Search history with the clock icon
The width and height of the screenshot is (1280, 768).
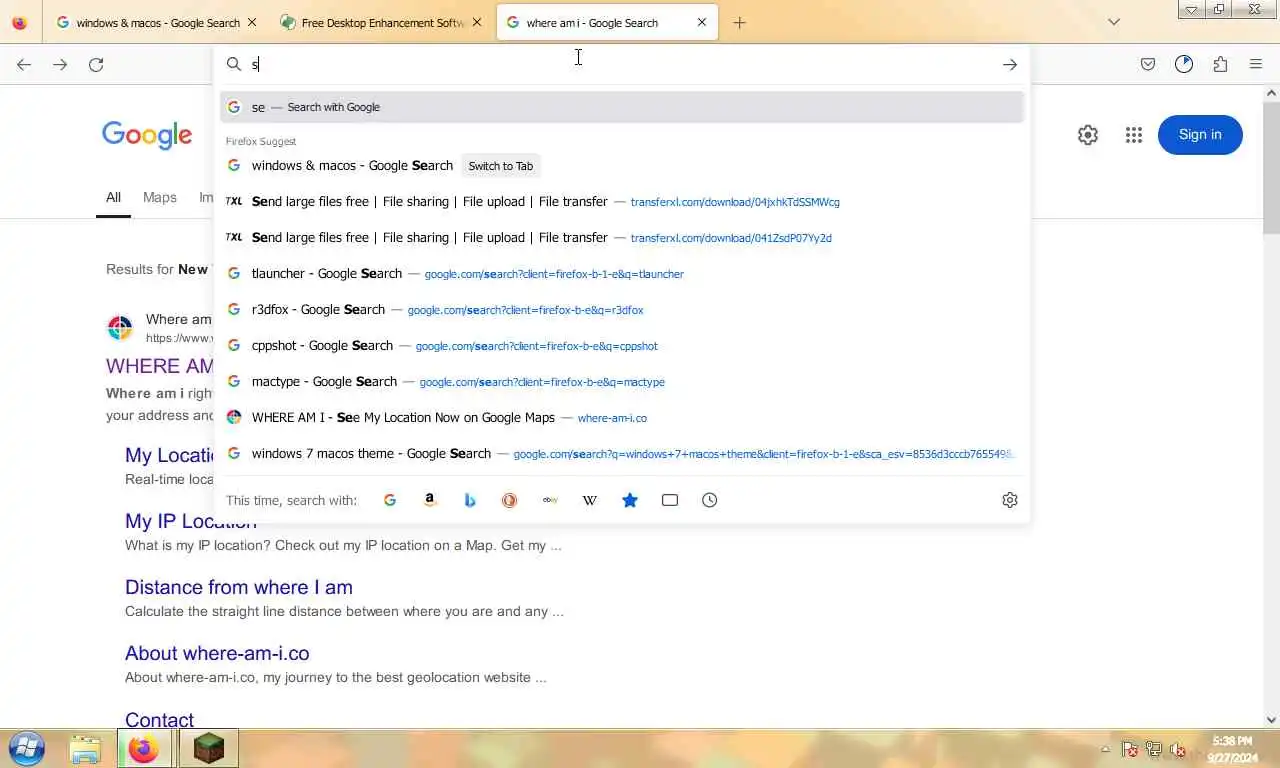click(x=710, y=500)
